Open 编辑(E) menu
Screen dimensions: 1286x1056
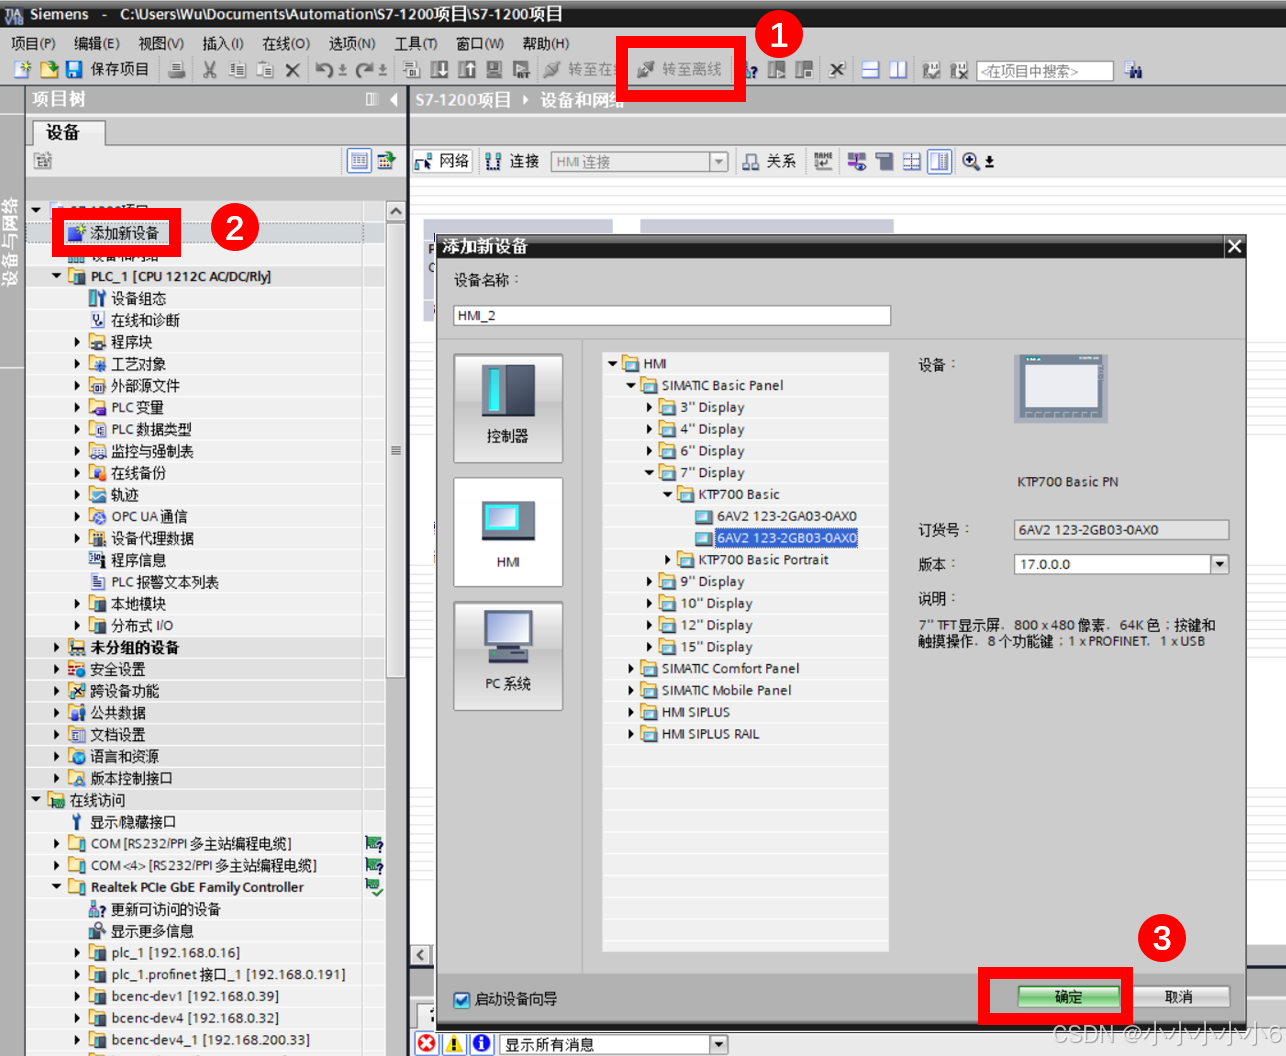tap(96, 43)
